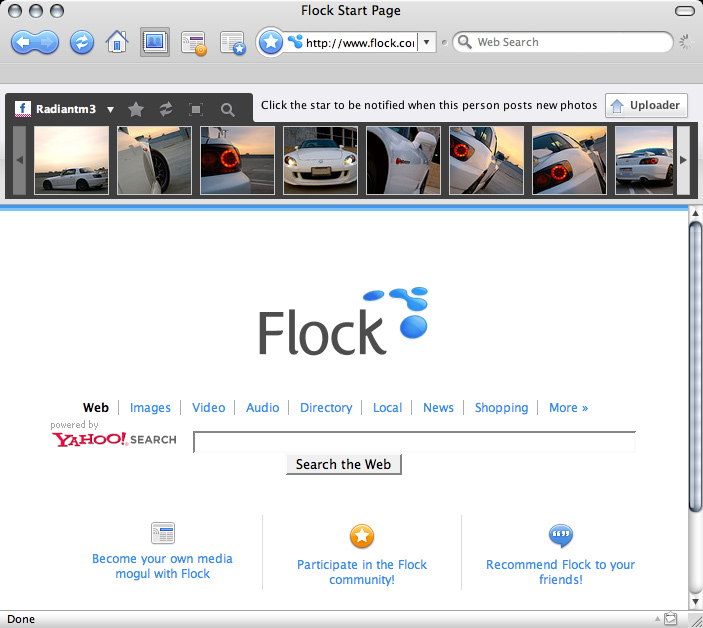Toggle the media bar toolbar icon
The image size is (703, 628).
(155, 42)
